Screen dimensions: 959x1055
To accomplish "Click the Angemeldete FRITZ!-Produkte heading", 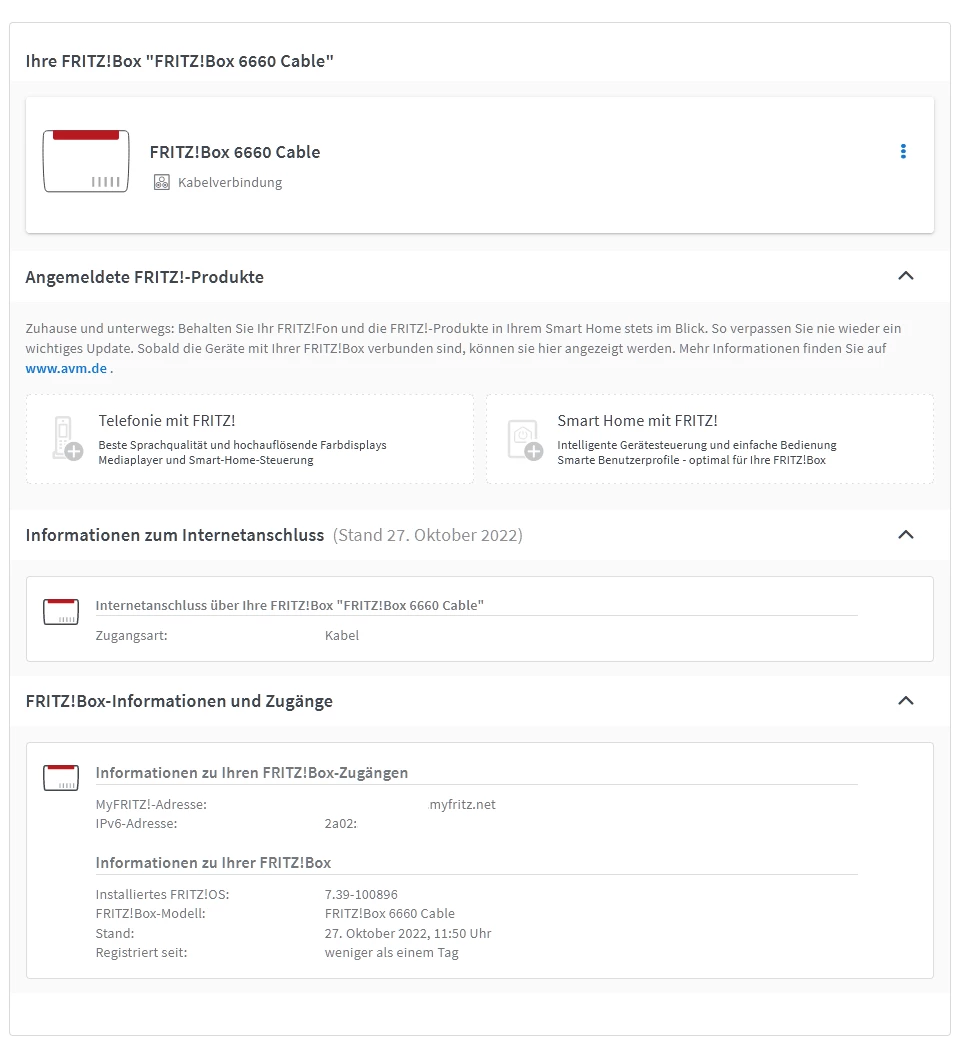I will click(x=145, y=277).
